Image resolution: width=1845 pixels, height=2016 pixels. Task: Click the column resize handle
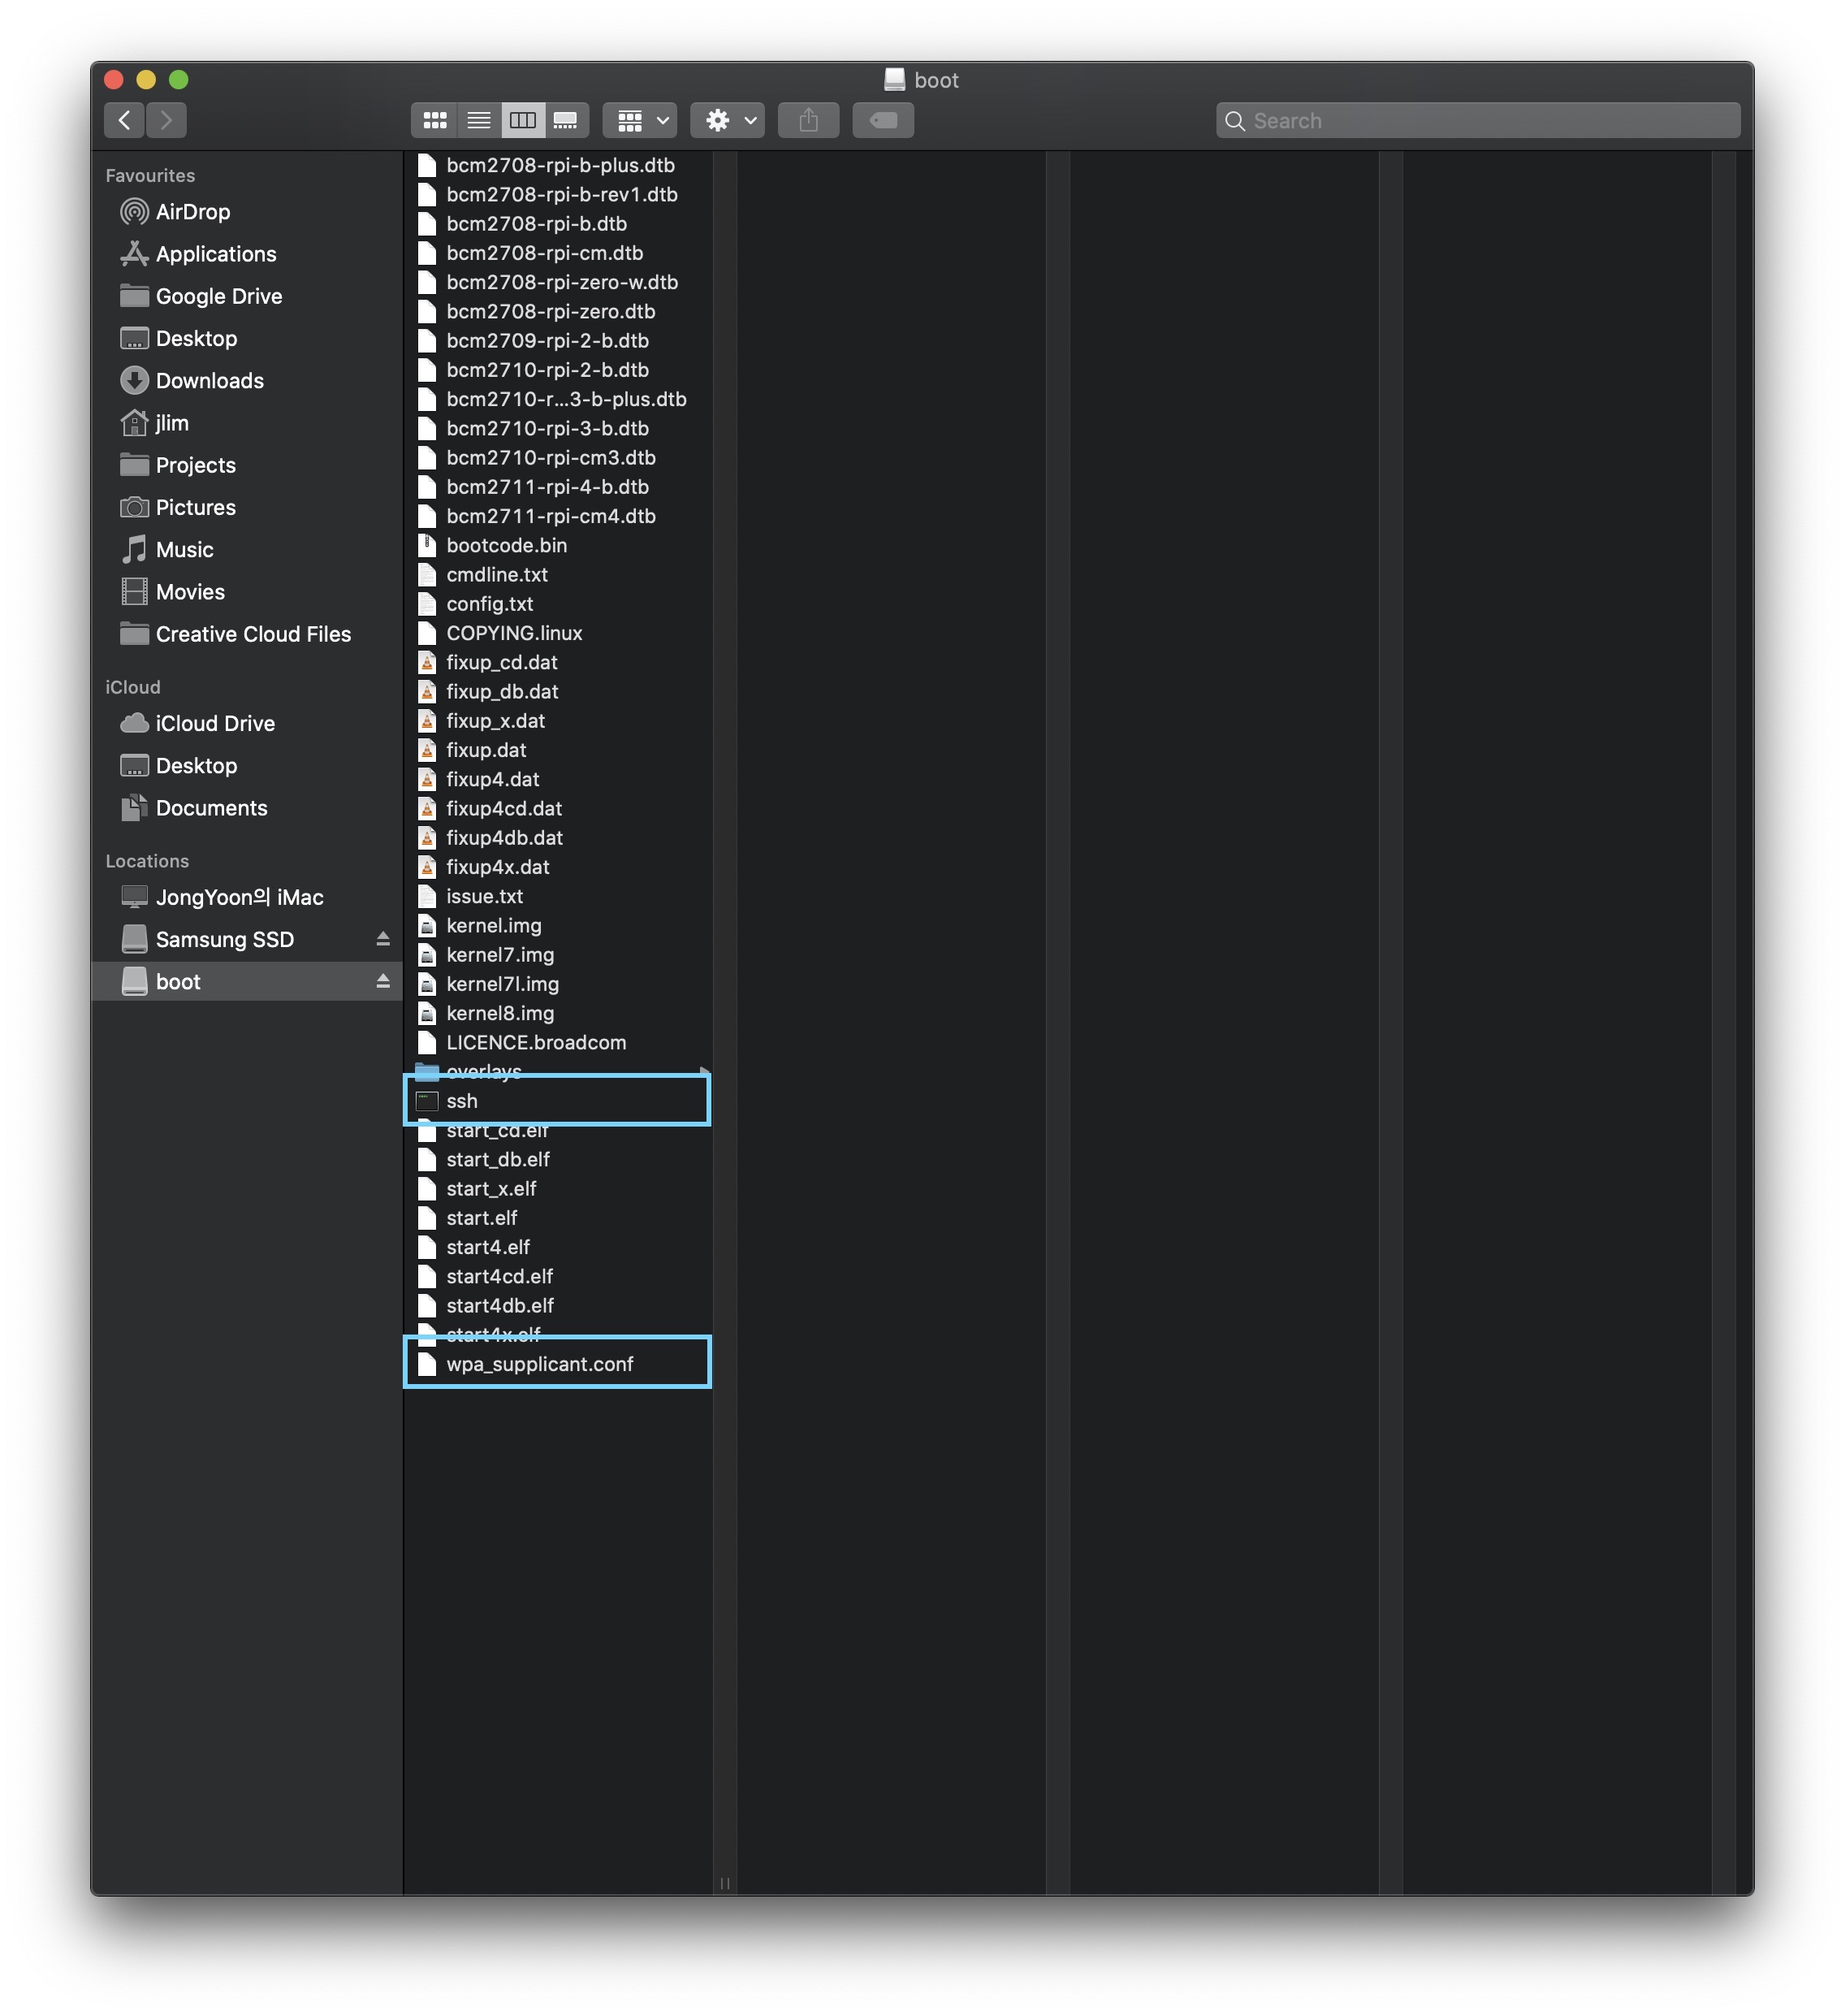tap(725, 1883)
